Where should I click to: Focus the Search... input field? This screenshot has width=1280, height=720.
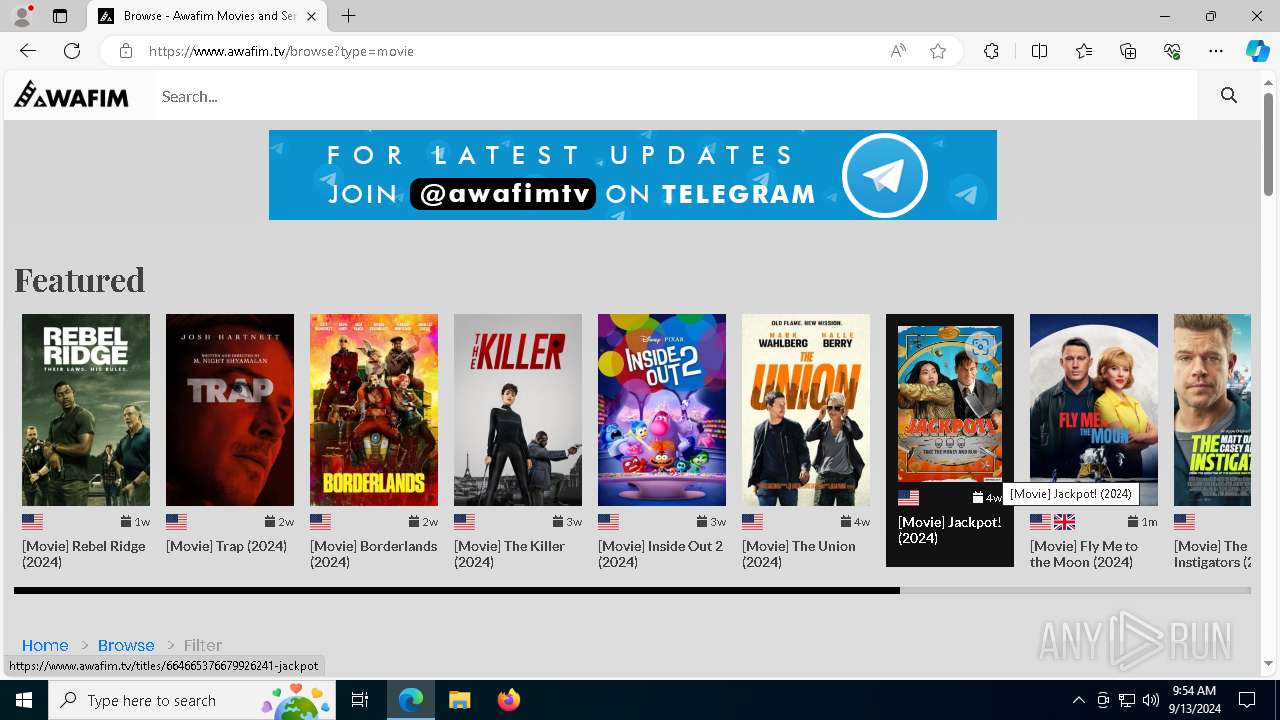(675, 96)
